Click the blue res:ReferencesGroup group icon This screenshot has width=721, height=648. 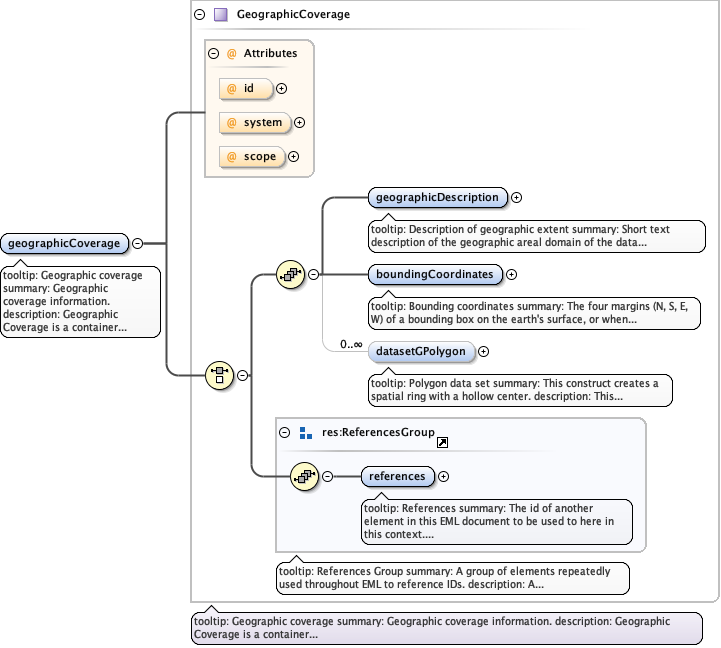[305, 433]
